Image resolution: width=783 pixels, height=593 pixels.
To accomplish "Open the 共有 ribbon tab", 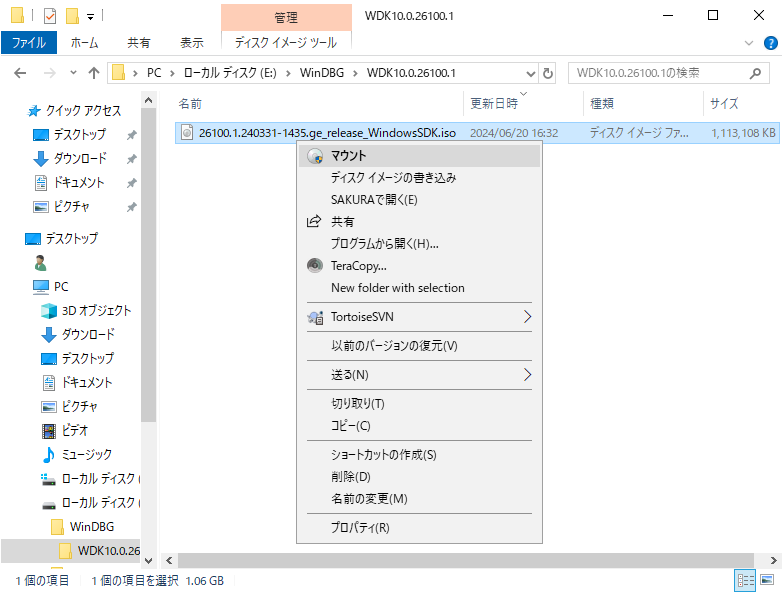I will coord(138,43).
